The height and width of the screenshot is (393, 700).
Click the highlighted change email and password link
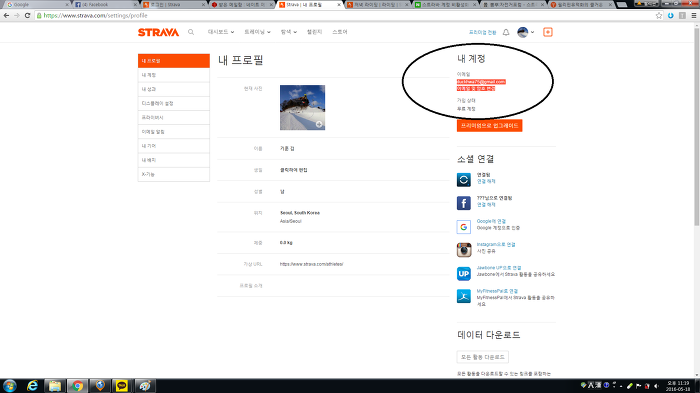pos(476,88)
